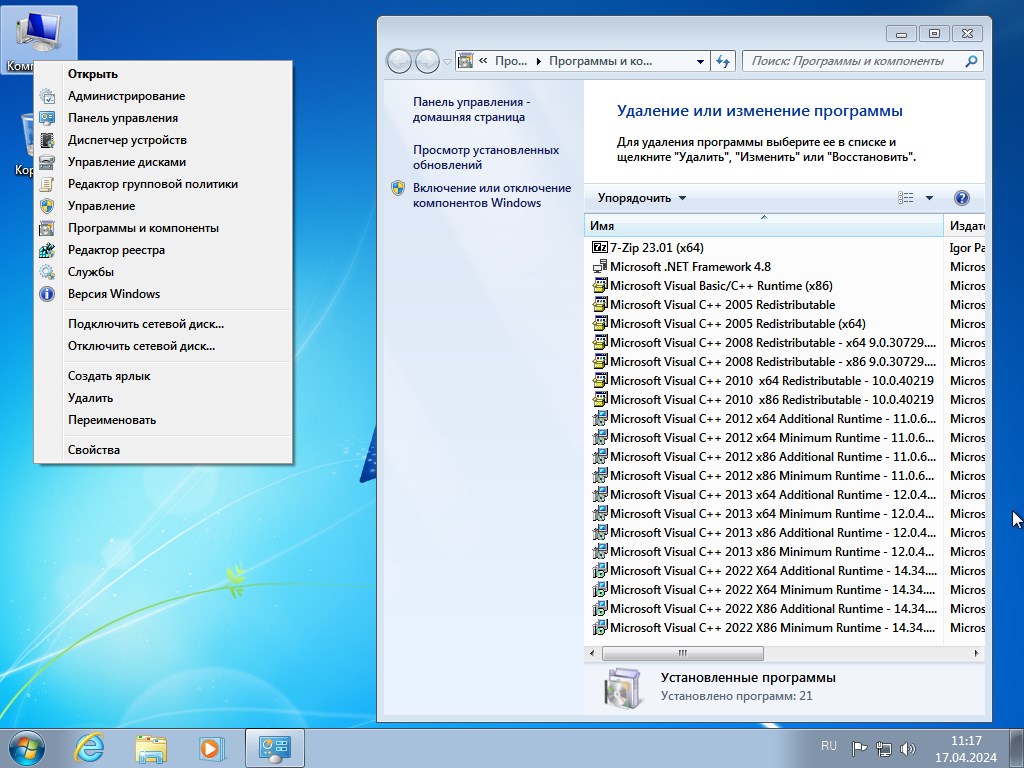Select Visual C++ 2010 x64 Redistributable row
Image resolution: width=1024 pixels, height=768 pixels.
tap(763, 380)
